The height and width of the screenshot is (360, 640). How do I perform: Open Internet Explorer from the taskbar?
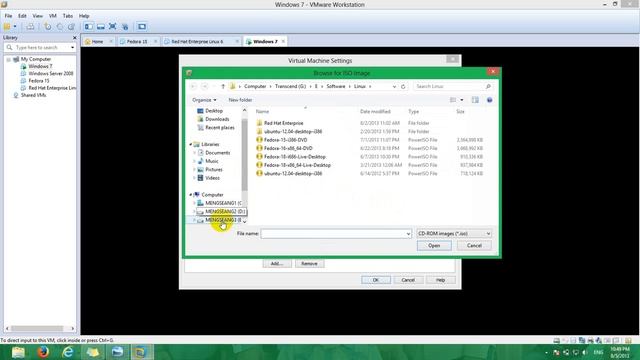pos(67,352)
